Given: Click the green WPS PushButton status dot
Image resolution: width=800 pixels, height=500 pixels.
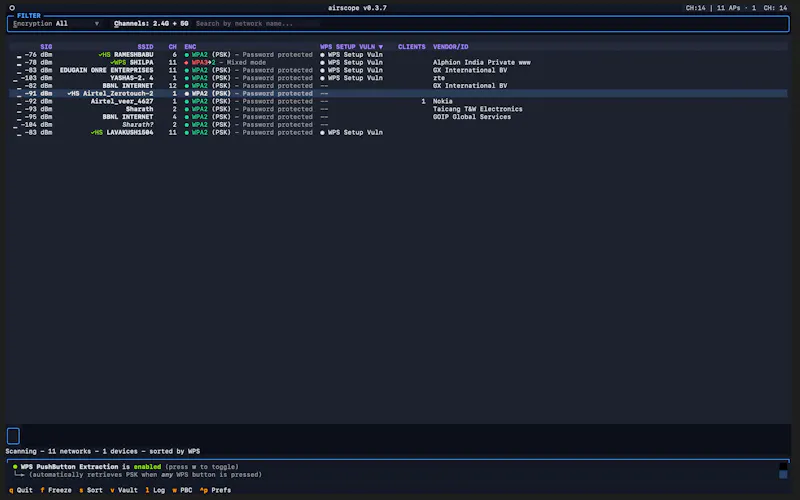Looking at the screenshot, I should click(x=15, y=467).
